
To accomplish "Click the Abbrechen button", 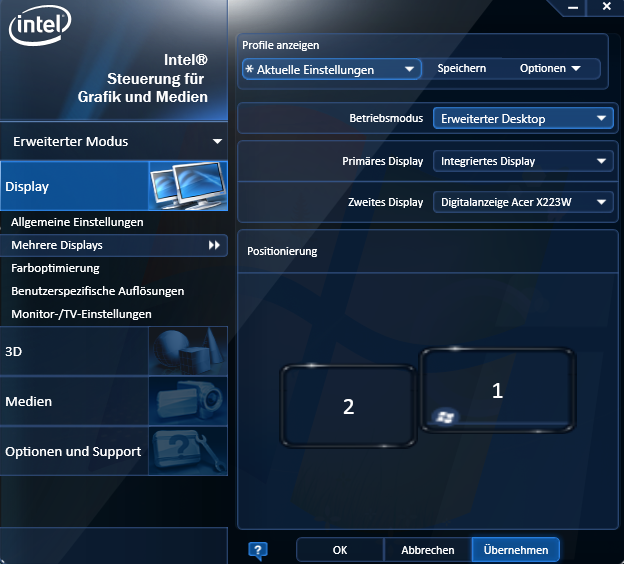I will (x=427, y=550).
